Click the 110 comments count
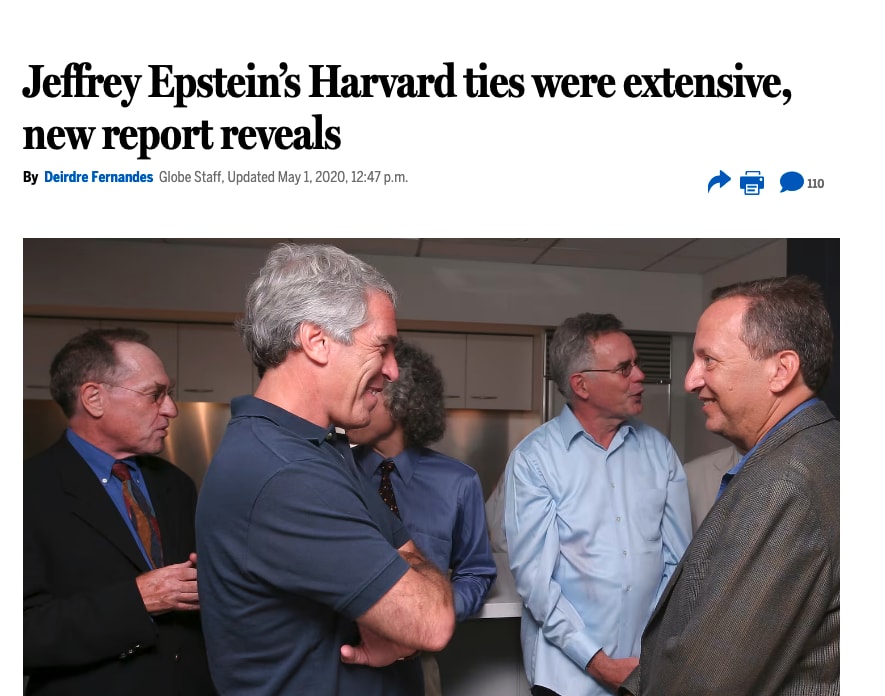885x696 pixels. (816, 183)
